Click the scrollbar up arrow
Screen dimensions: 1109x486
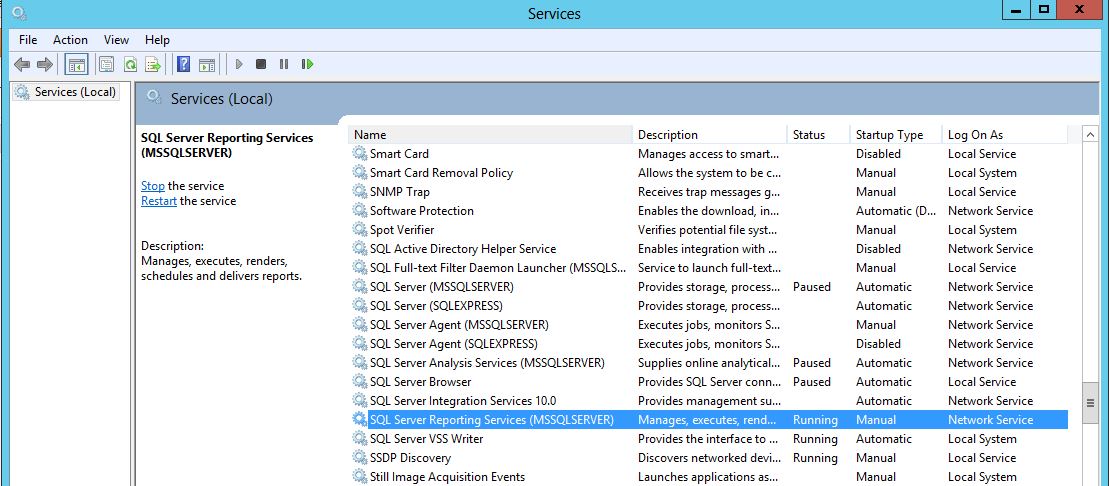coord(1089,134)
